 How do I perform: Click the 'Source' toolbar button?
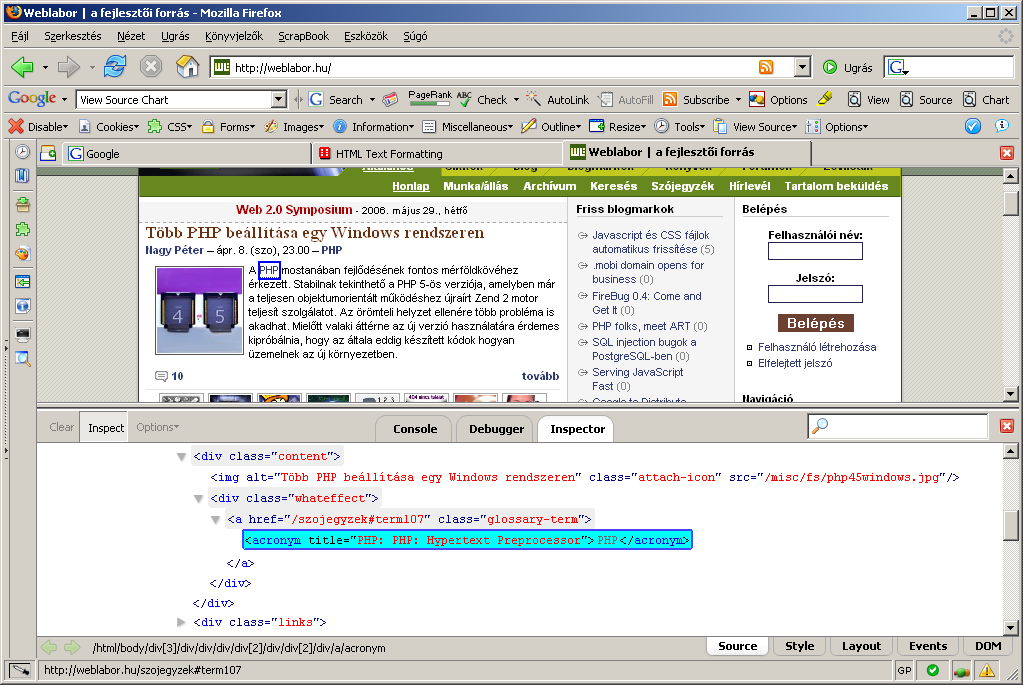(x=926, y=100)
